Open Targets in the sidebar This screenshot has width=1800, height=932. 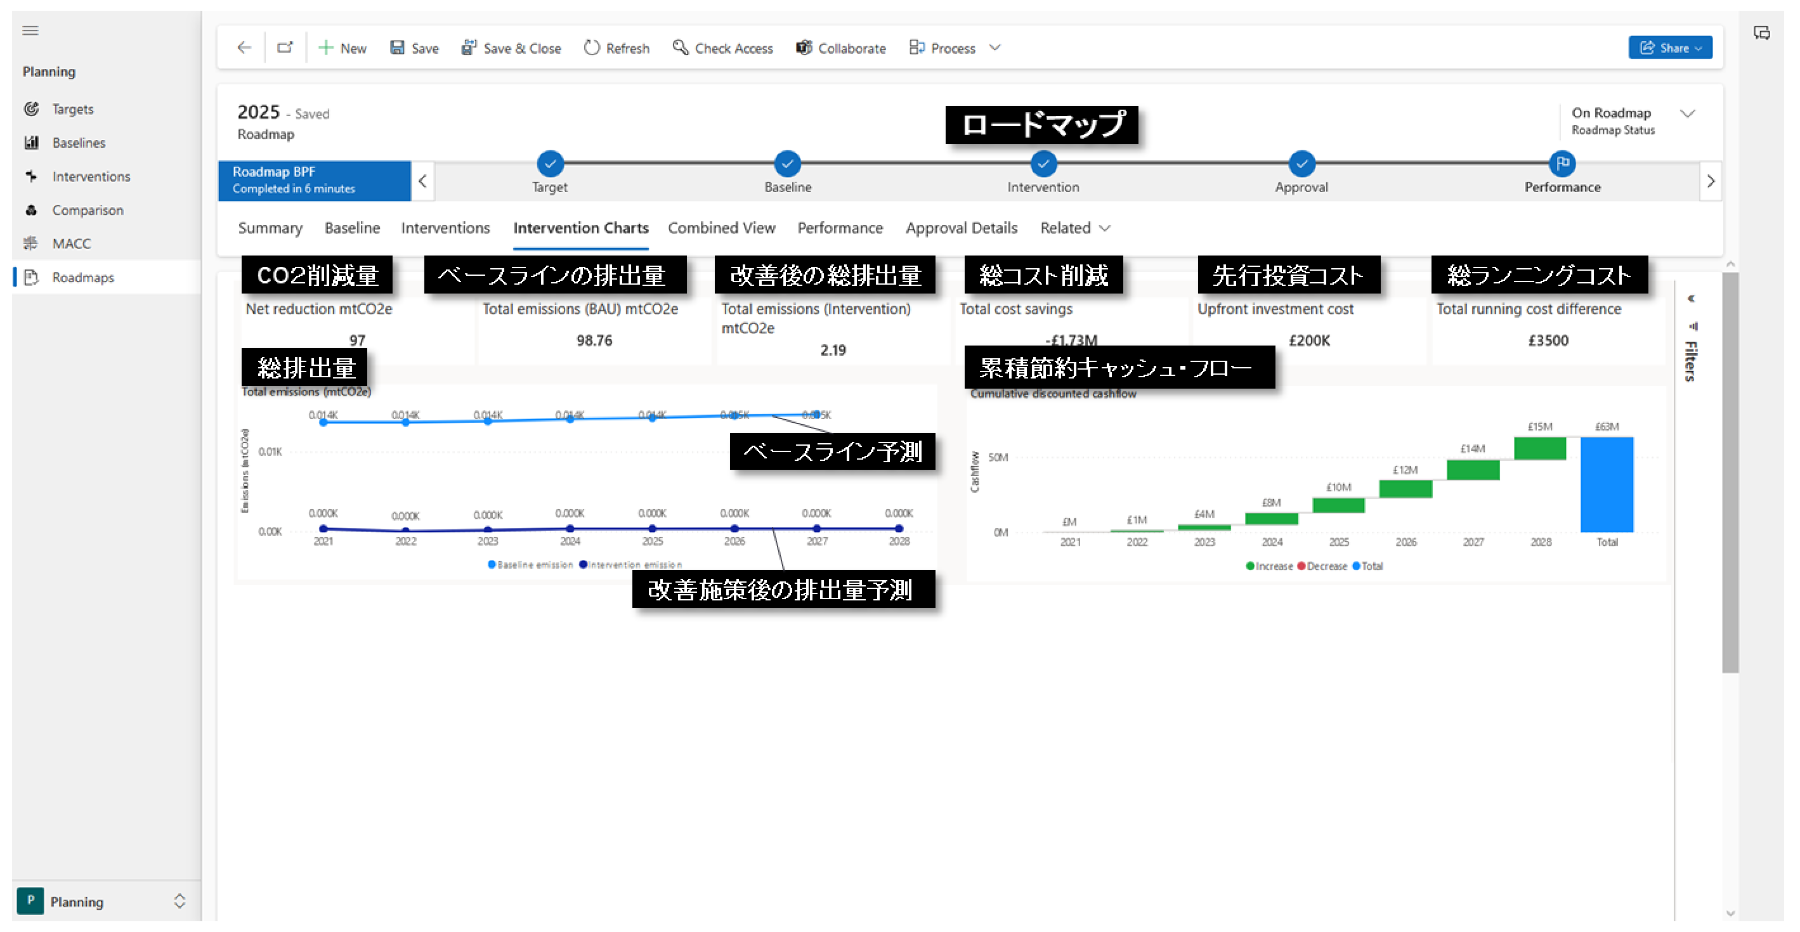(x=72, y=109)
